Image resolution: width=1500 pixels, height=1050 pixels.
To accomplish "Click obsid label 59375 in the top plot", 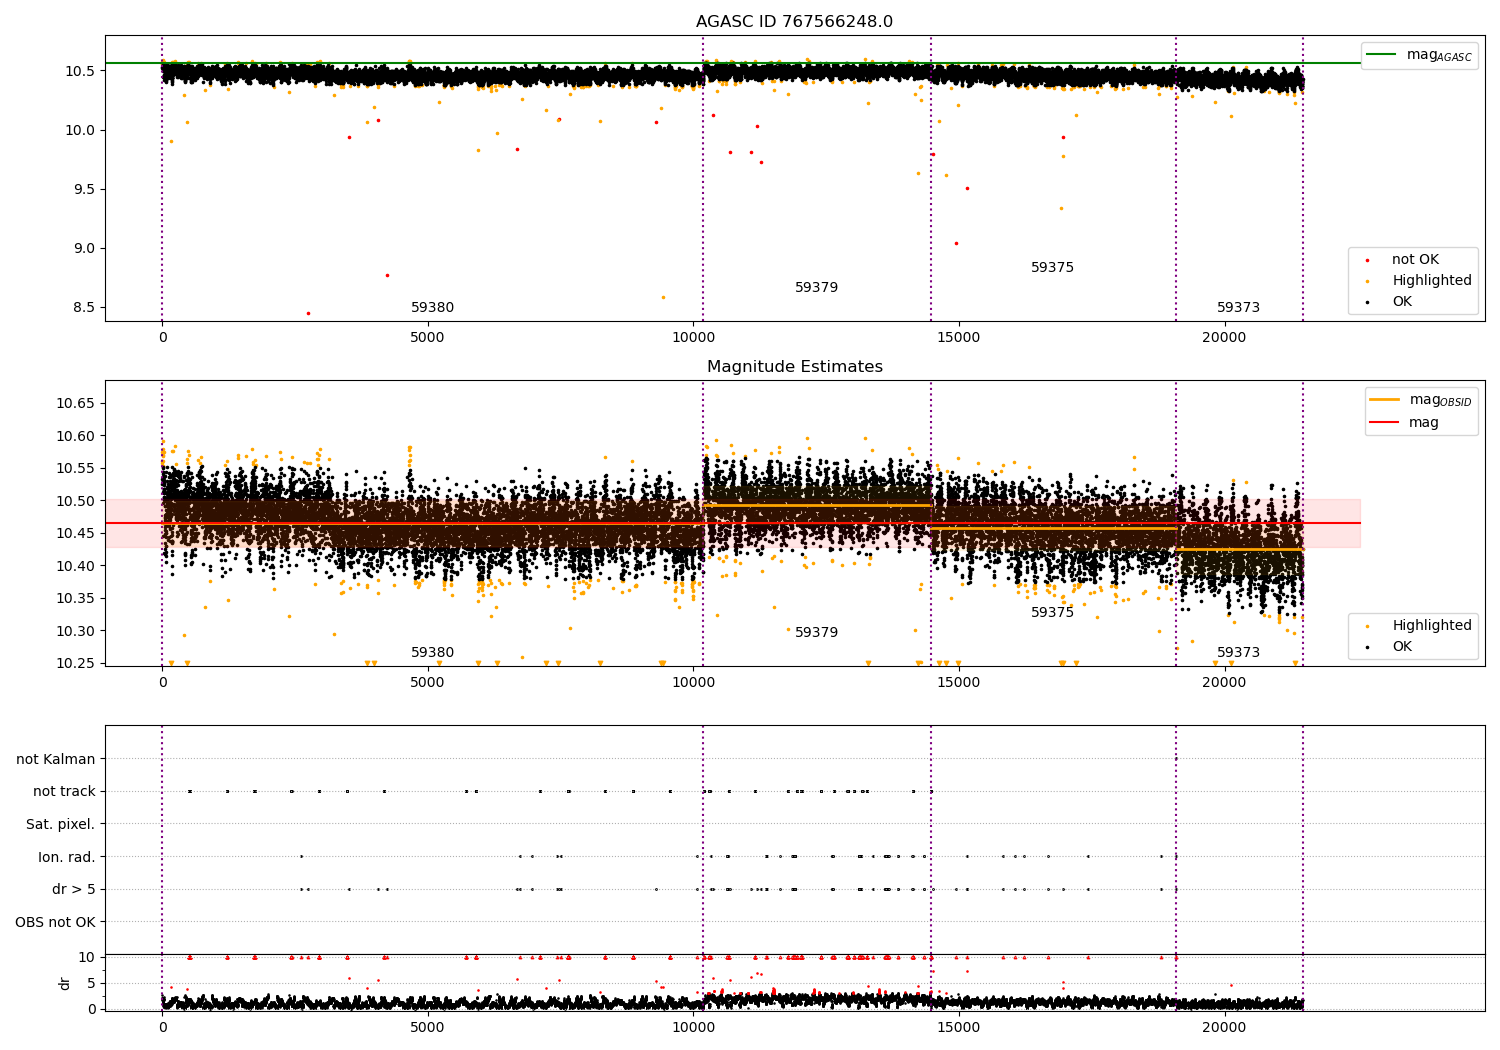I will (1052, 268).
